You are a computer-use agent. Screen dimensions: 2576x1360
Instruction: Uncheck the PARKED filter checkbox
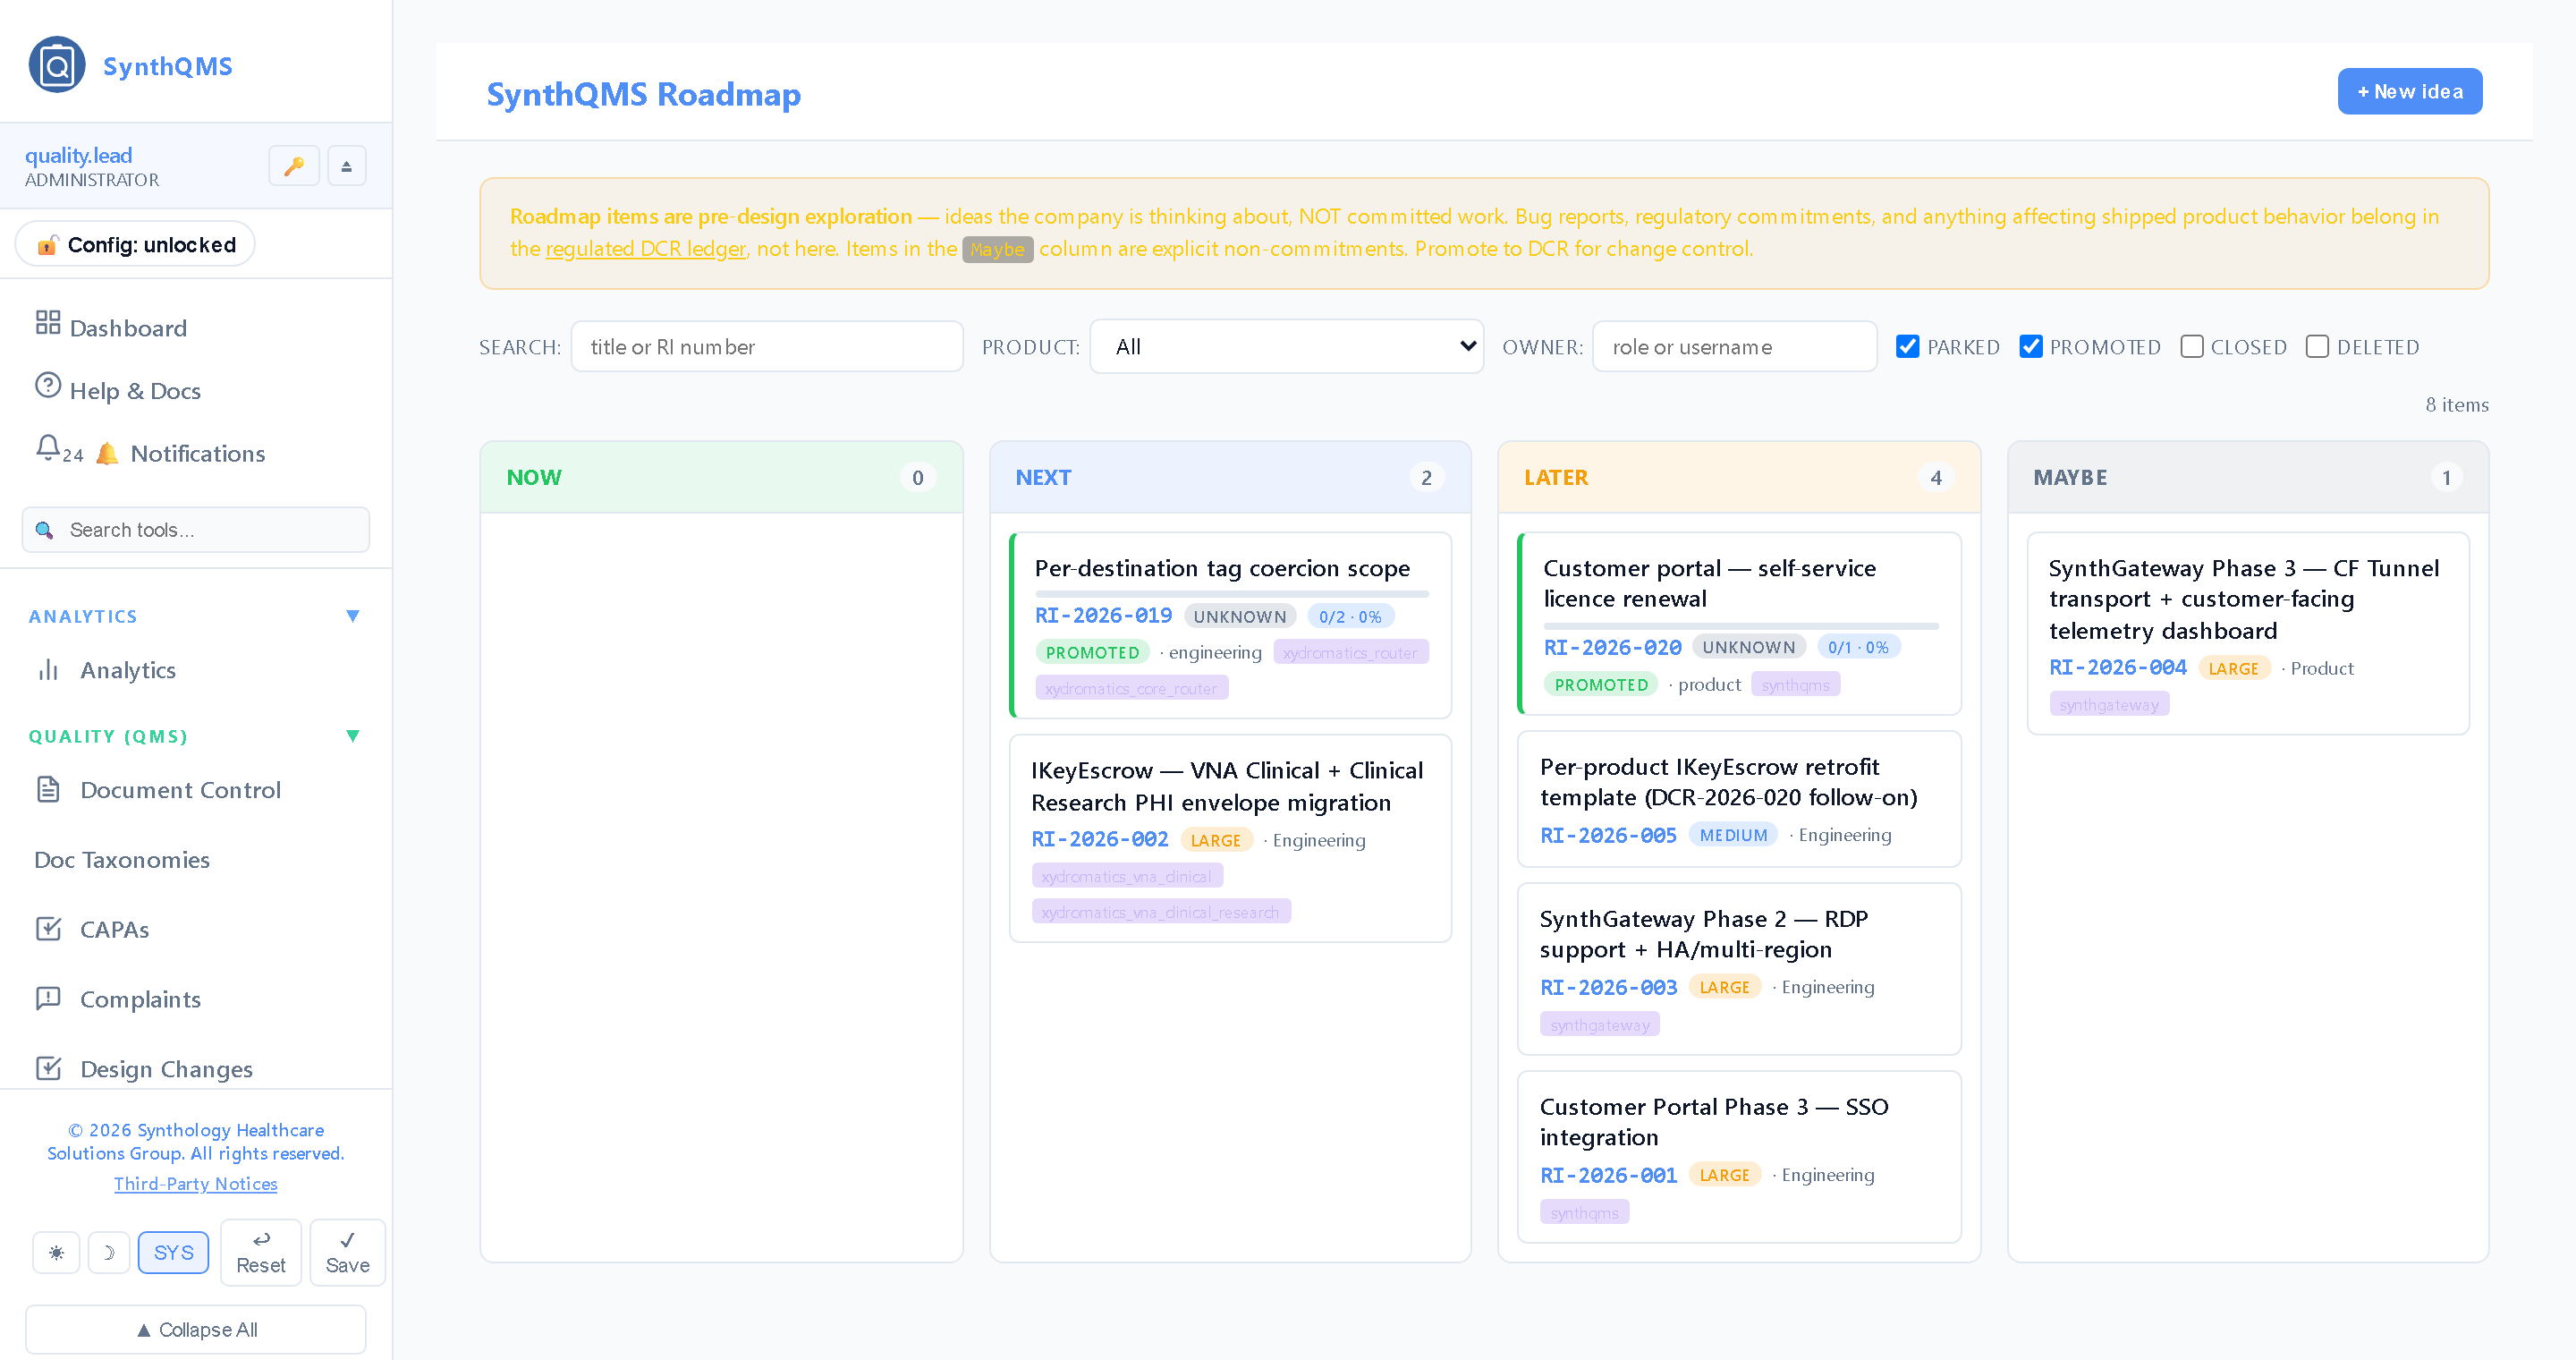(x=1907, y=346)
